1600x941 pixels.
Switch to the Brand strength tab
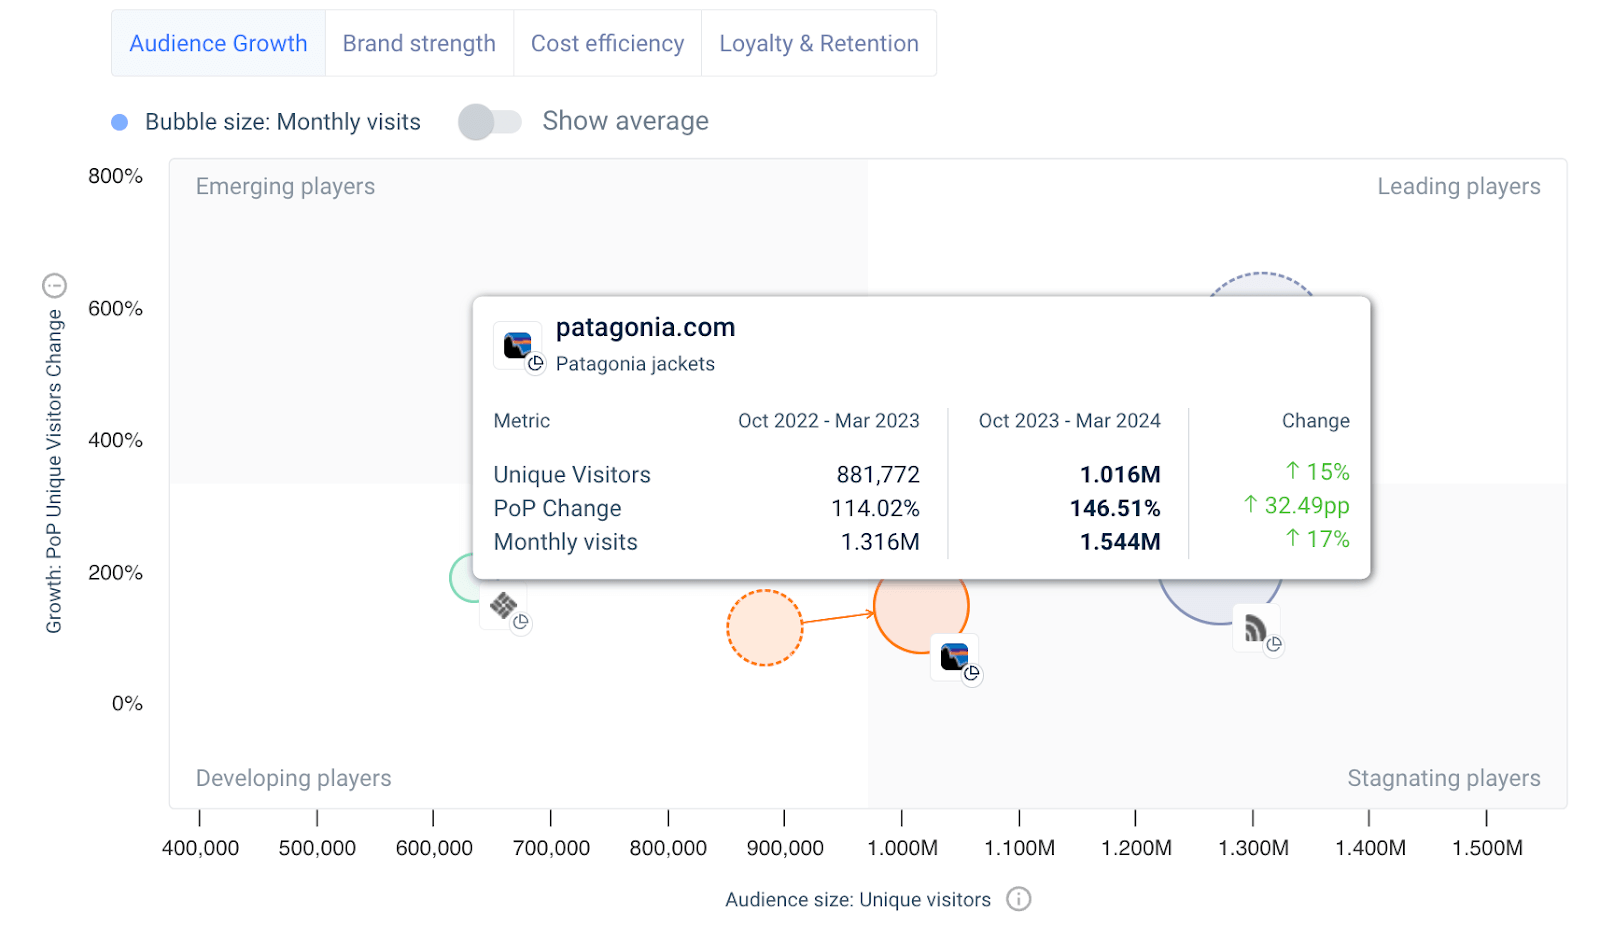point(419,43)
